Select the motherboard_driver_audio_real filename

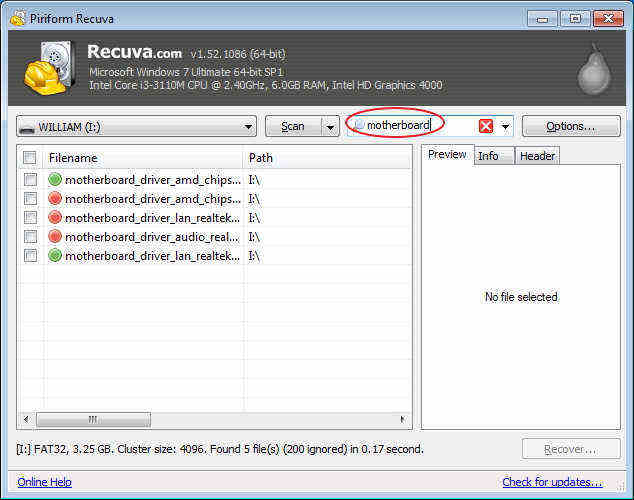pos(152,237)
